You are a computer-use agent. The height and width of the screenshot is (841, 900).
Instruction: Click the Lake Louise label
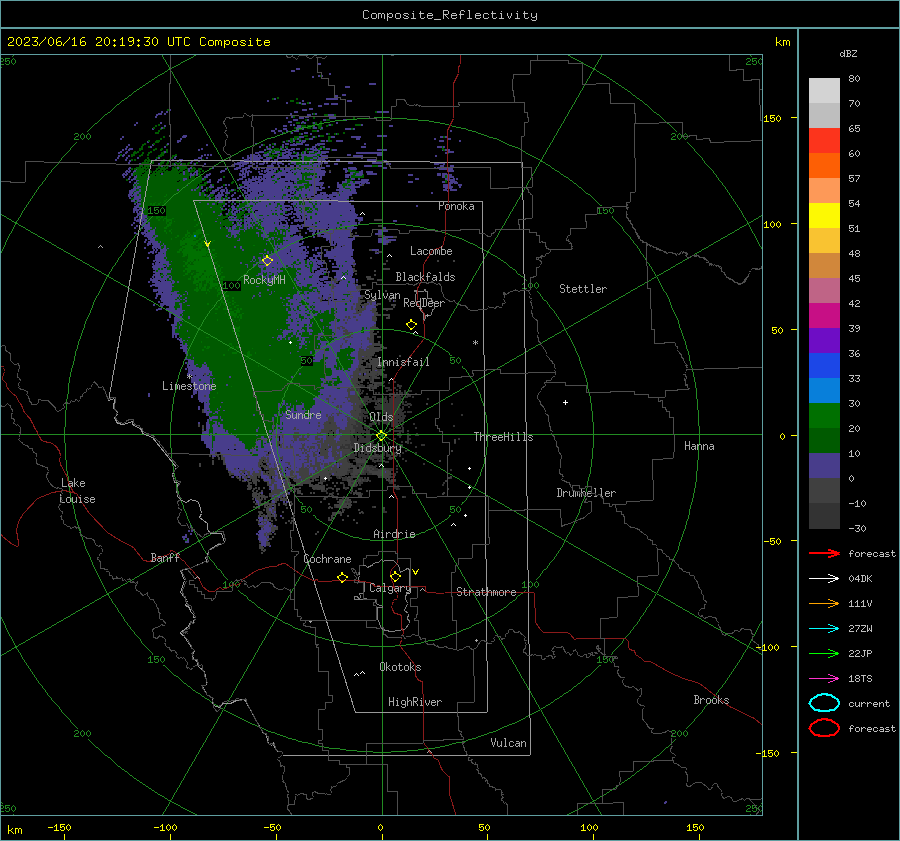[x=77, y=491]
